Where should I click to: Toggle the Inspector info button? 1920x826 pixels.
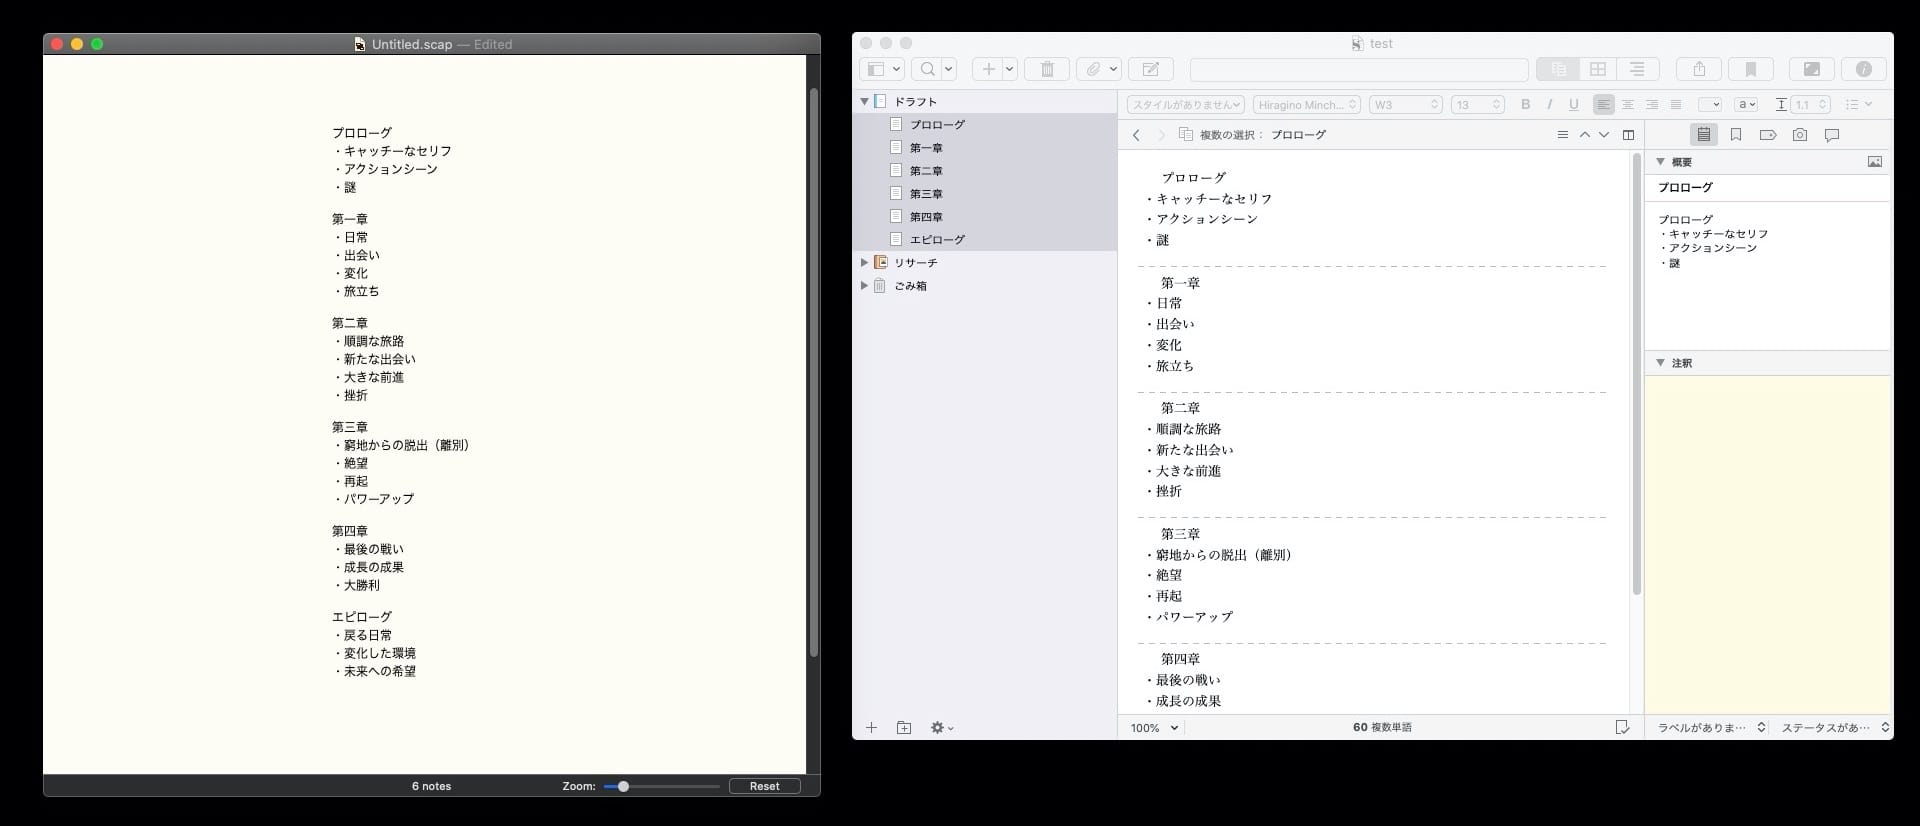[x=1864, y=69]
